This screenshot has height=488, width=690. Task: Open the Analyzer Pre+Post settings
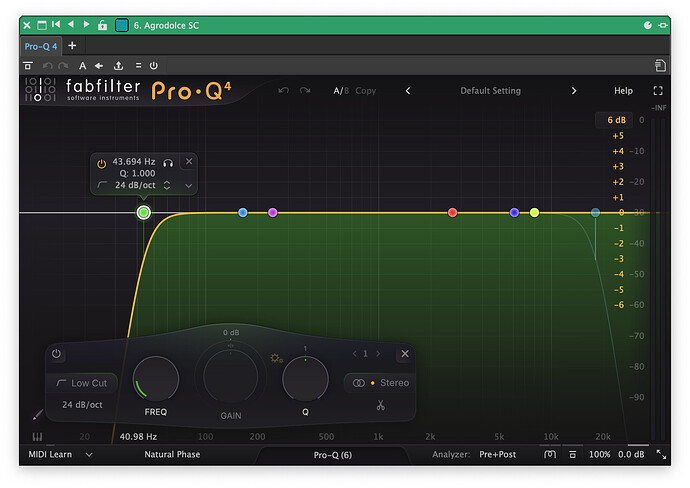497,454
